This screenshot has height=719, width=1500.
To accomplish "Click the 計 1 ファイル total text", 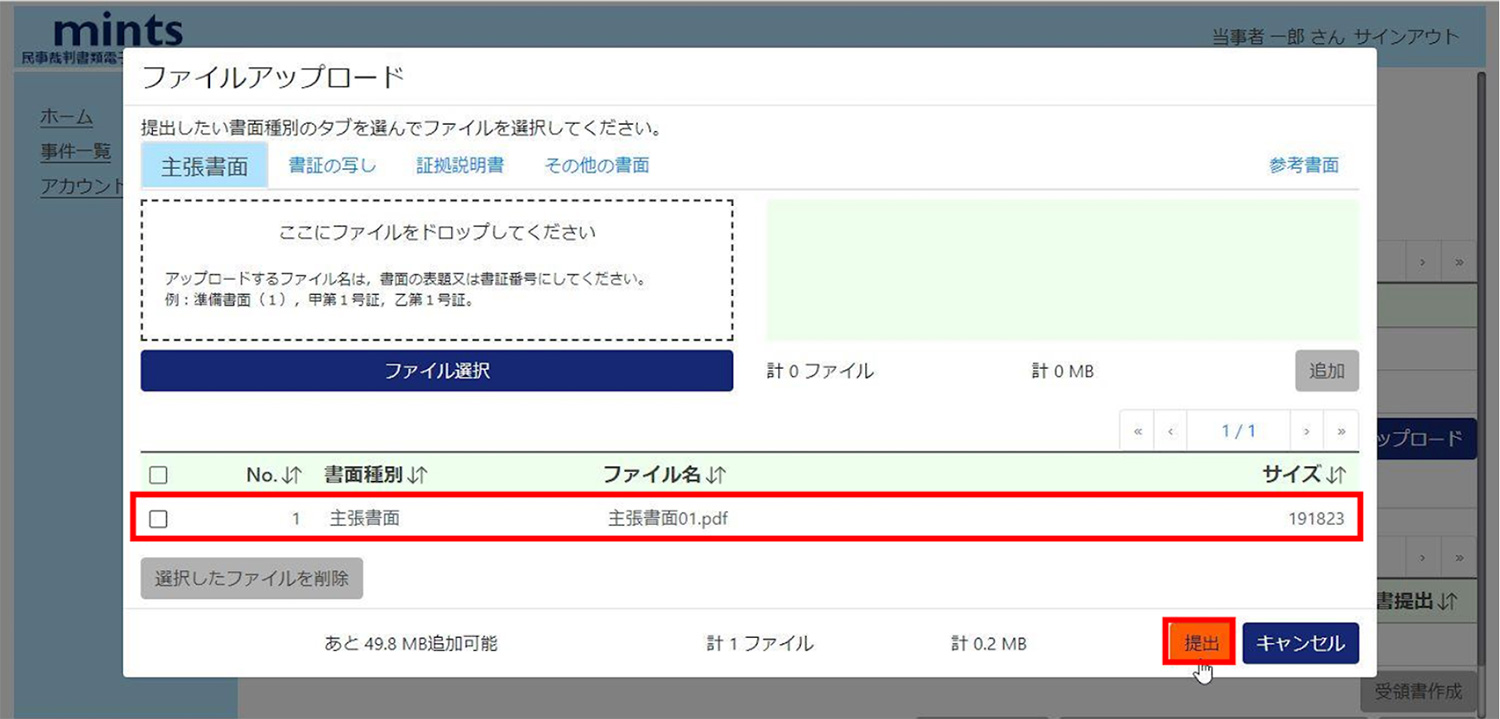I will tap(760, 643).
